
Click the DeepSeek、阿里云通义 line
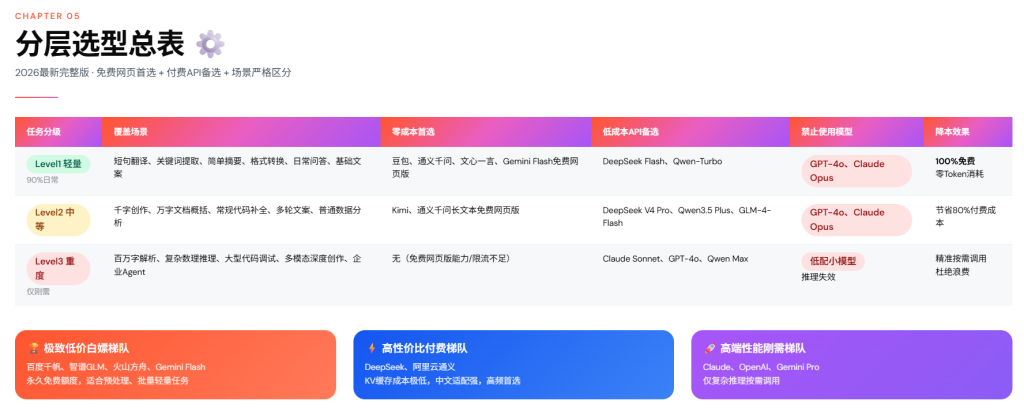click(409, 367)
